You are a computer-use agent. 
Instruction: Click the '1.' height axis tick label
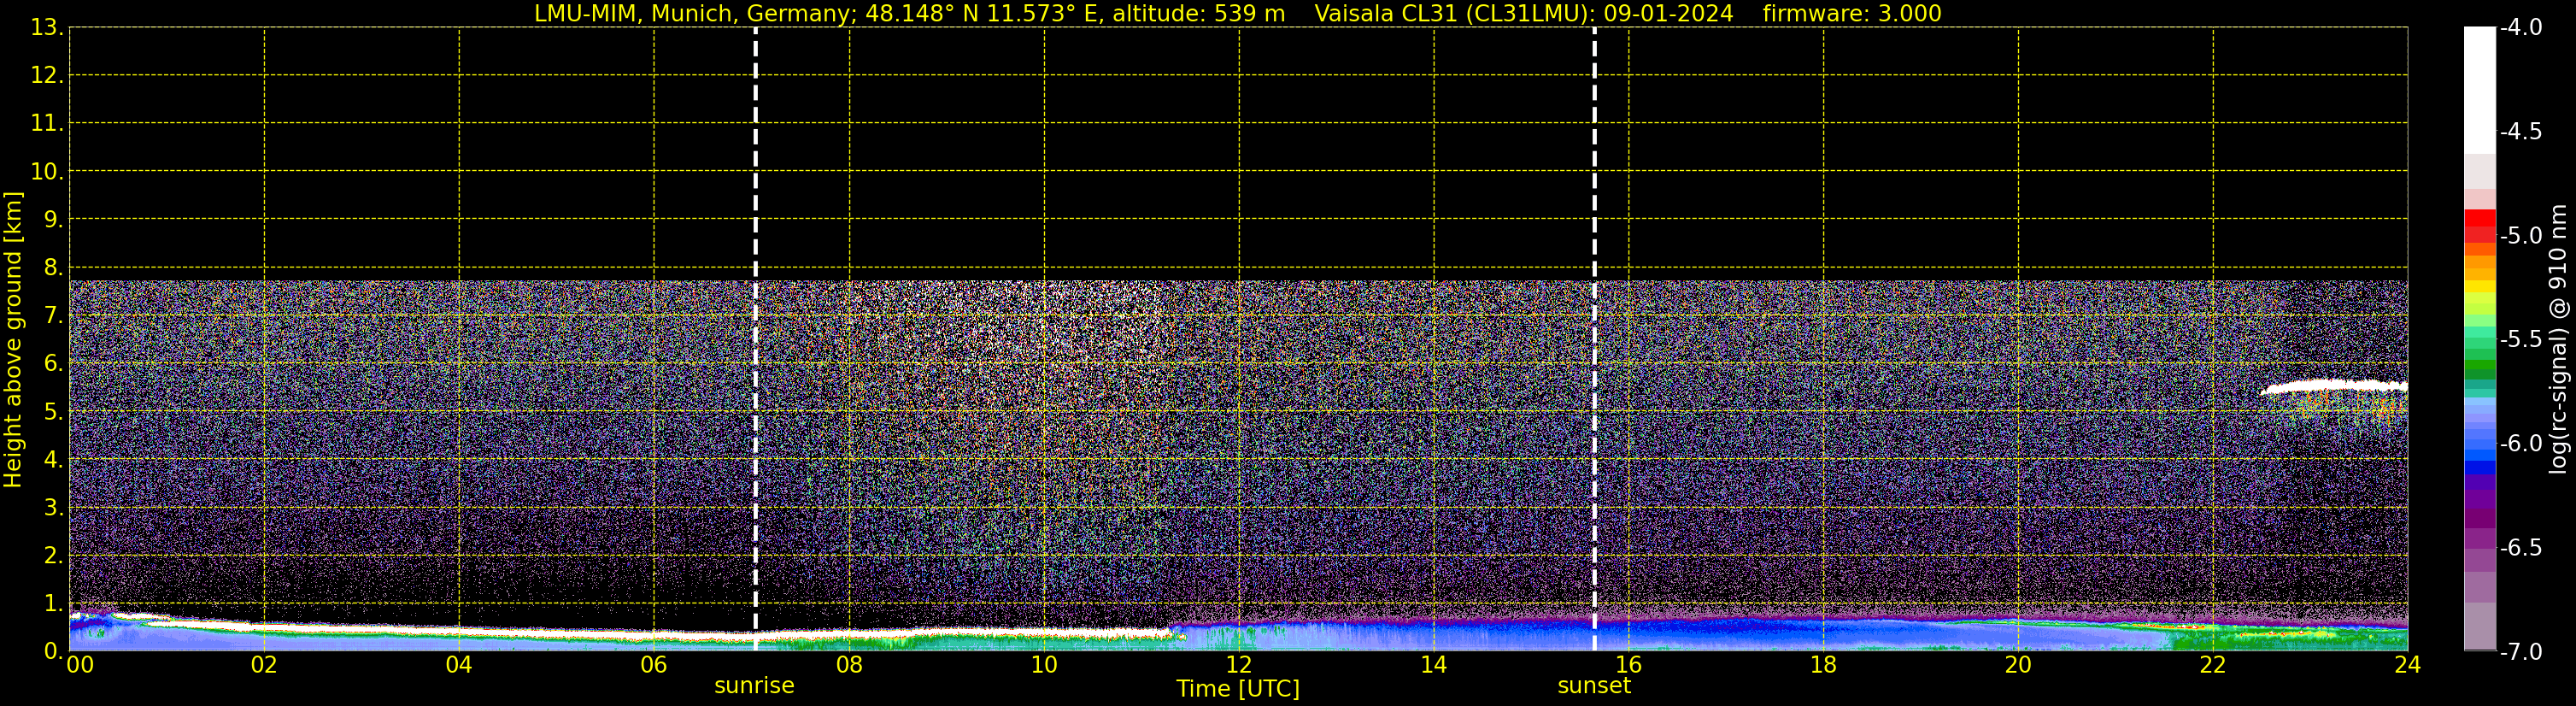(53, 603)
